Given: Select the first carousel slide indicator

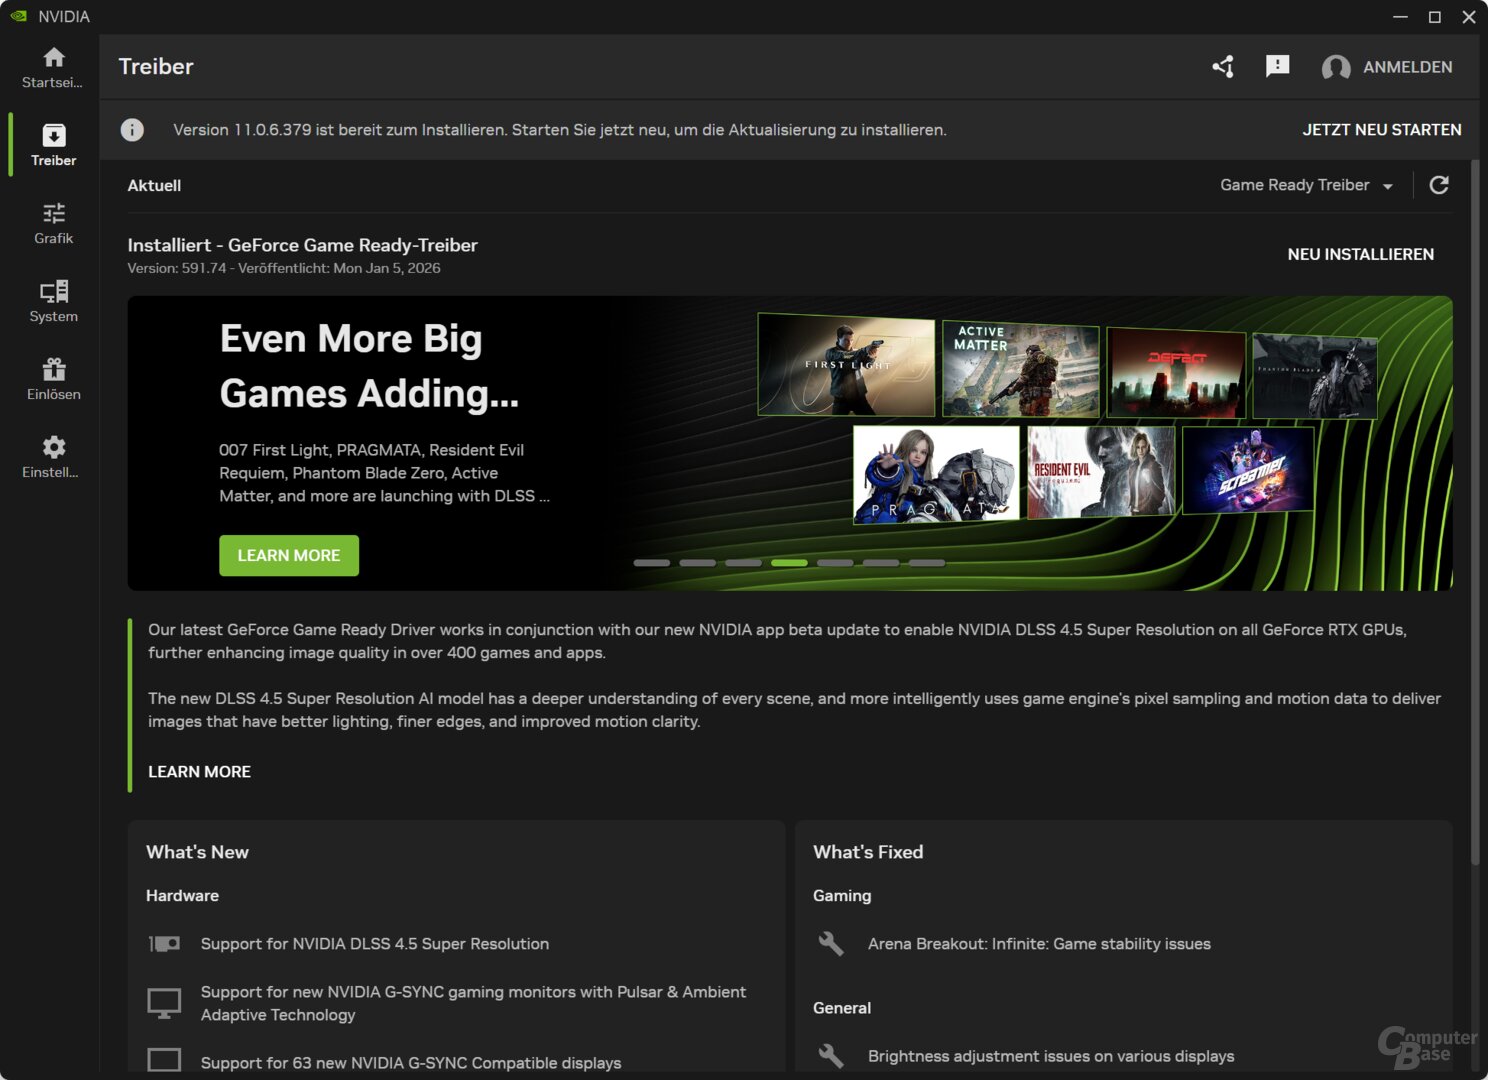Looking at the screenshot, I should coord(651,563).
